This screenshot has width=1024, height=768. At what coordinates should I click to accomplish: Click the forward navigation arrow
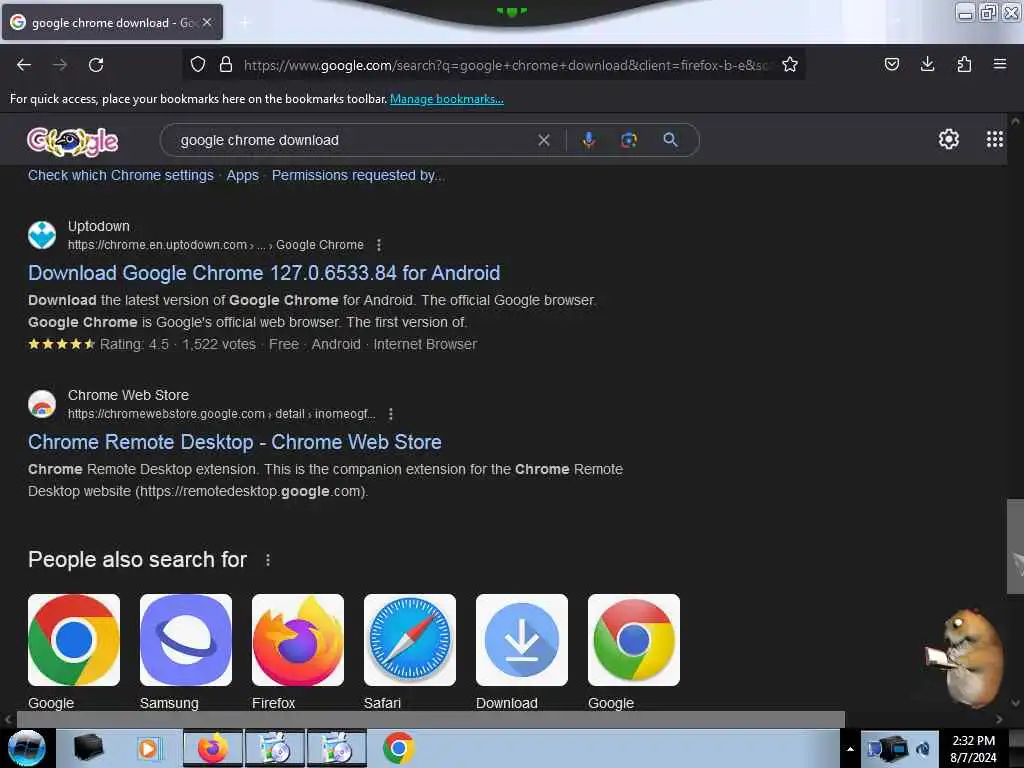pos(60,65)
